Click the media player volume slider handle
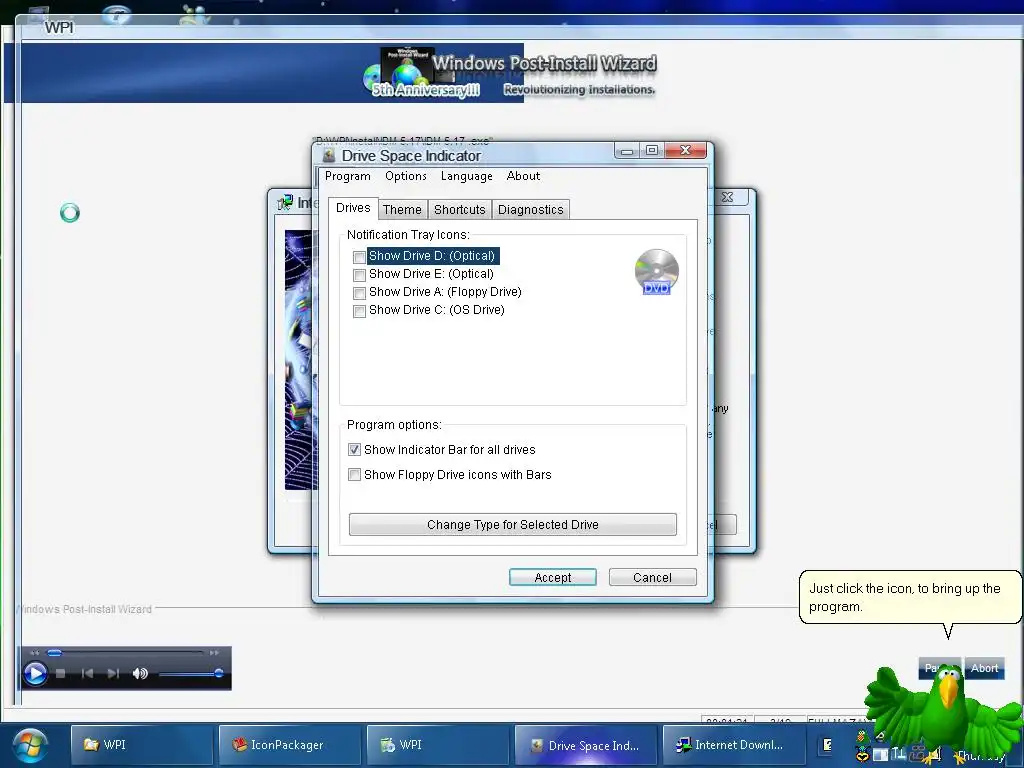1024x768 pixels. tap(219, 673)
